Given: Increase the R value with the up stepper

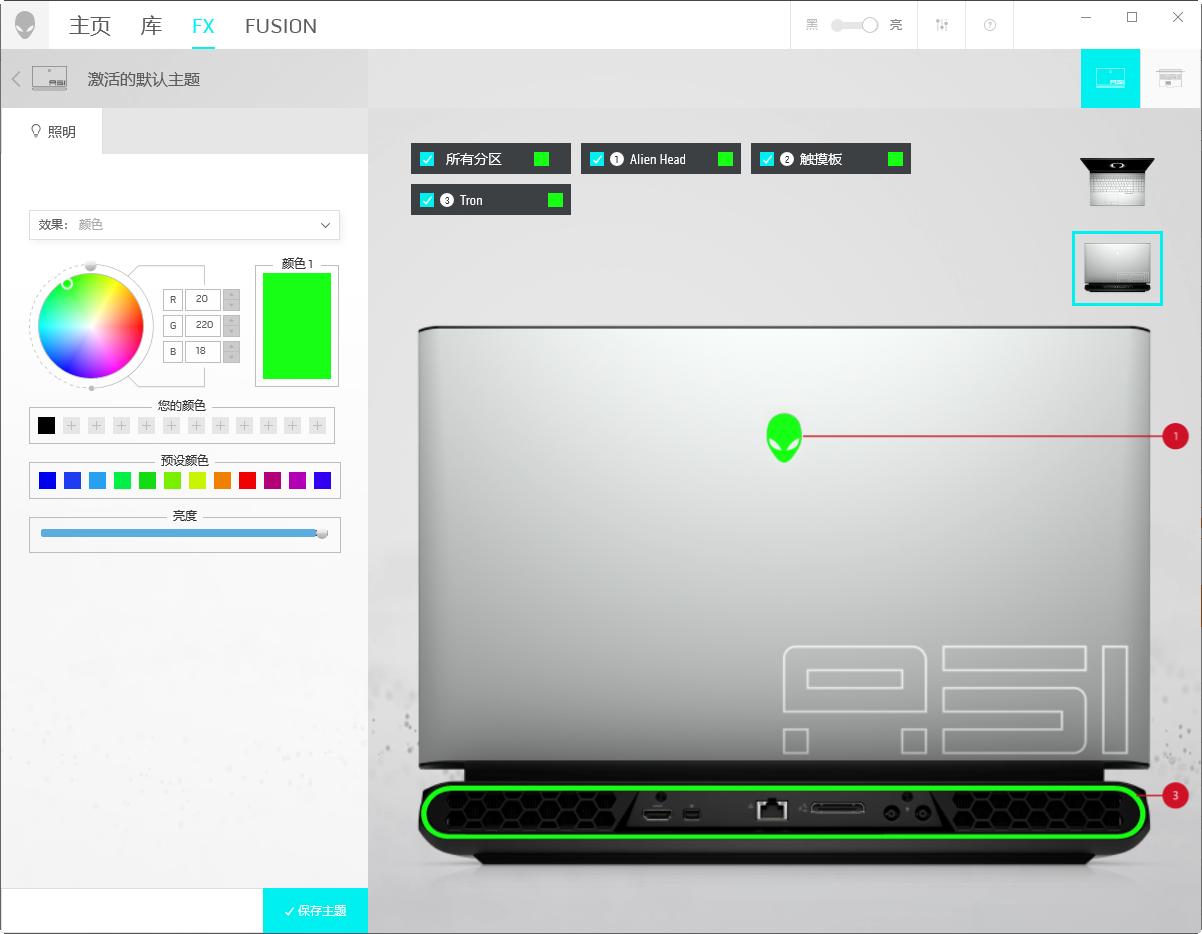Looking at the screenshot, I should click(x=231, y=294).
